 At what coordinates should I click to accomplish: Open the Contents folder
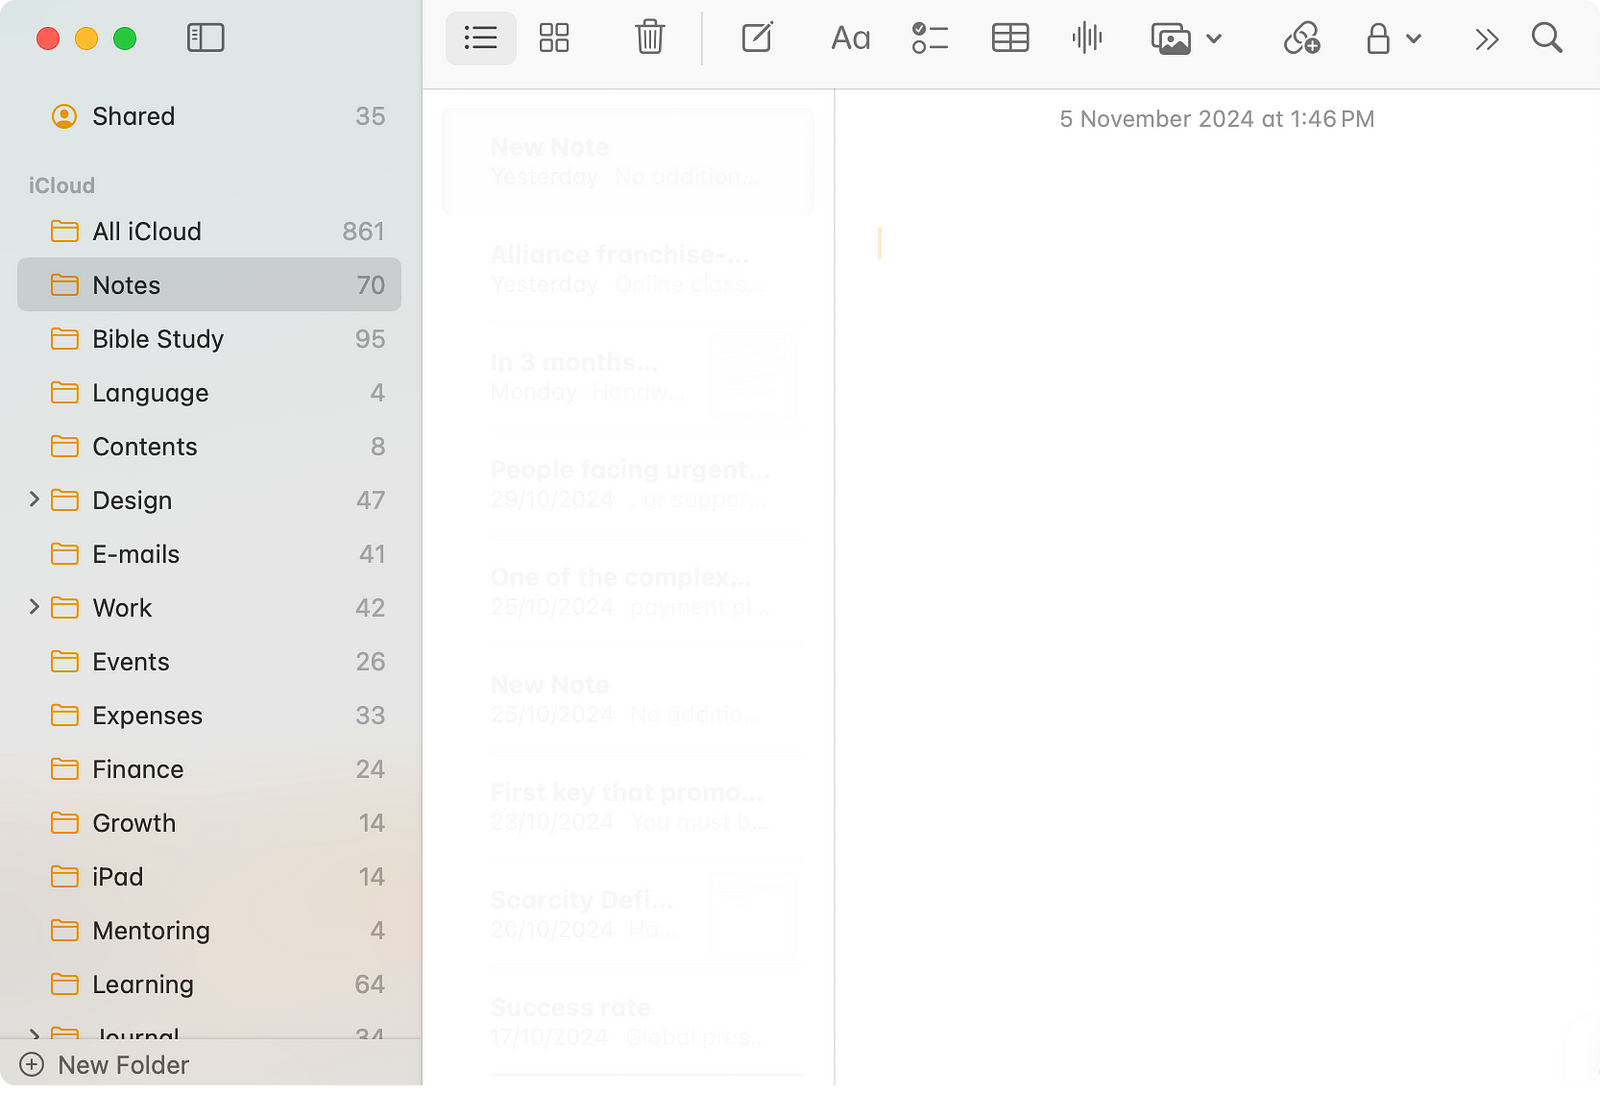209,446
